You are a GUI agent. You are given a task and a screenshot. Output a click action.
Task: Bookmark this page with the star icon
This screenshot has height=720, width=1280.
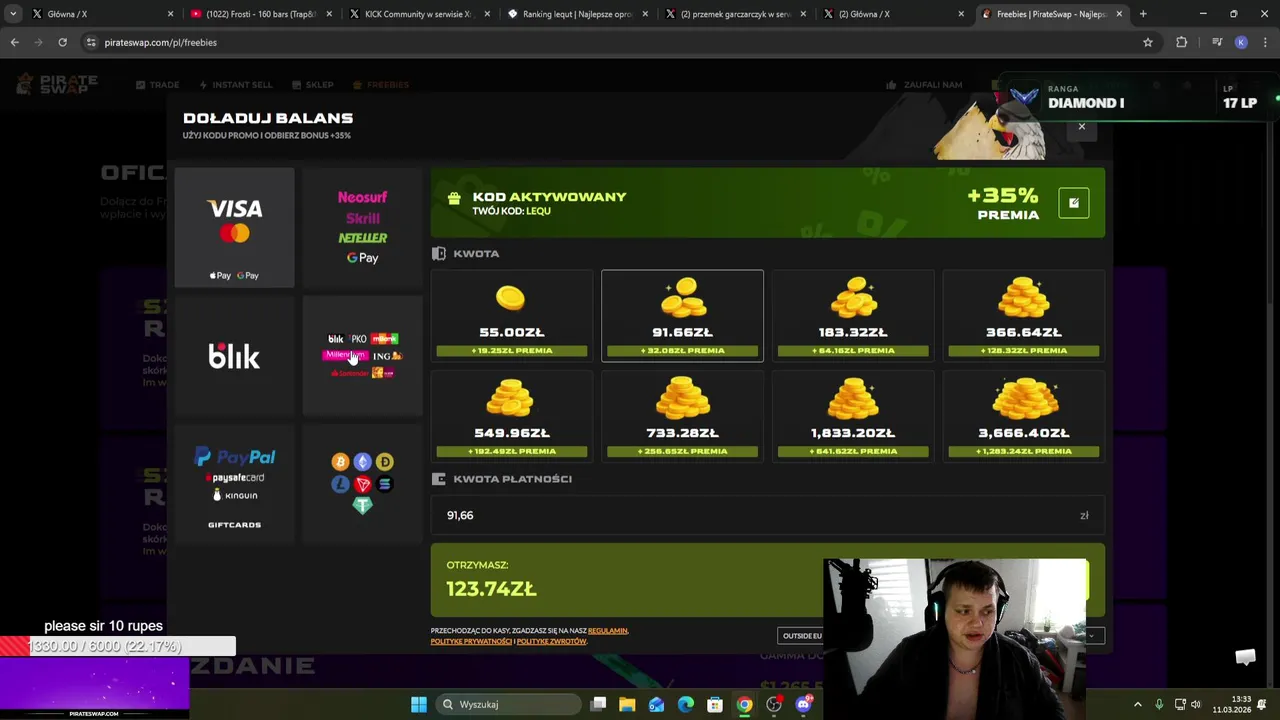tap(1148, 42)
